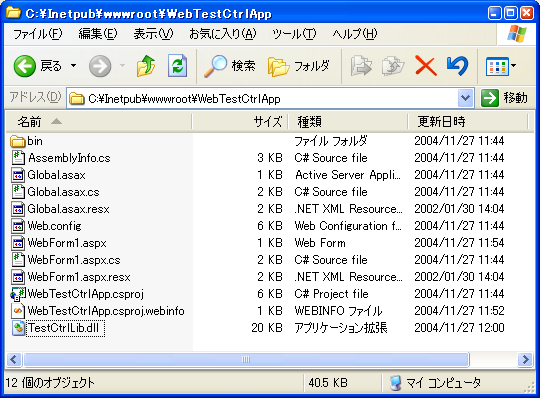Viewport: 540px width, 398px height.
Task: Click the date 2004/11/27 11:54
Action: click(459, 243)
